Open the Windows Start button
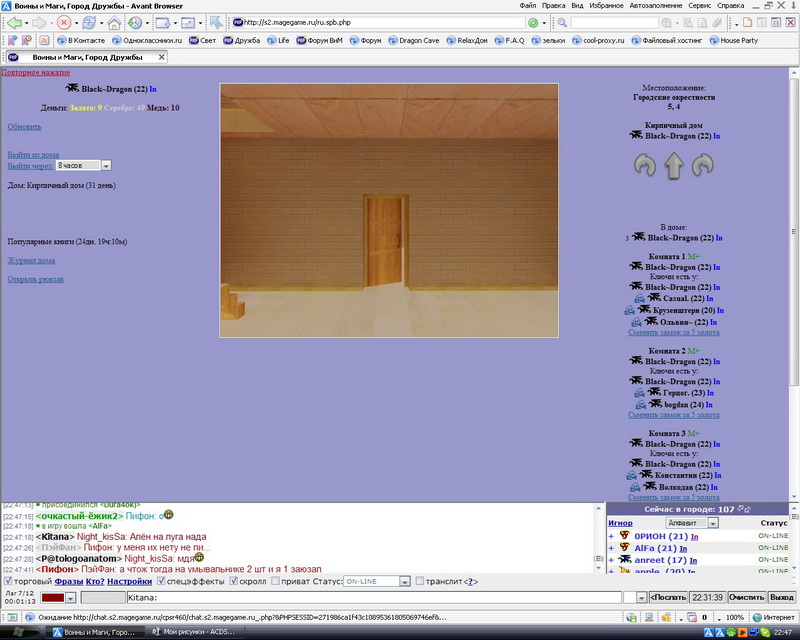The width and height of the screenshot is (800, 640). point(19,632)
